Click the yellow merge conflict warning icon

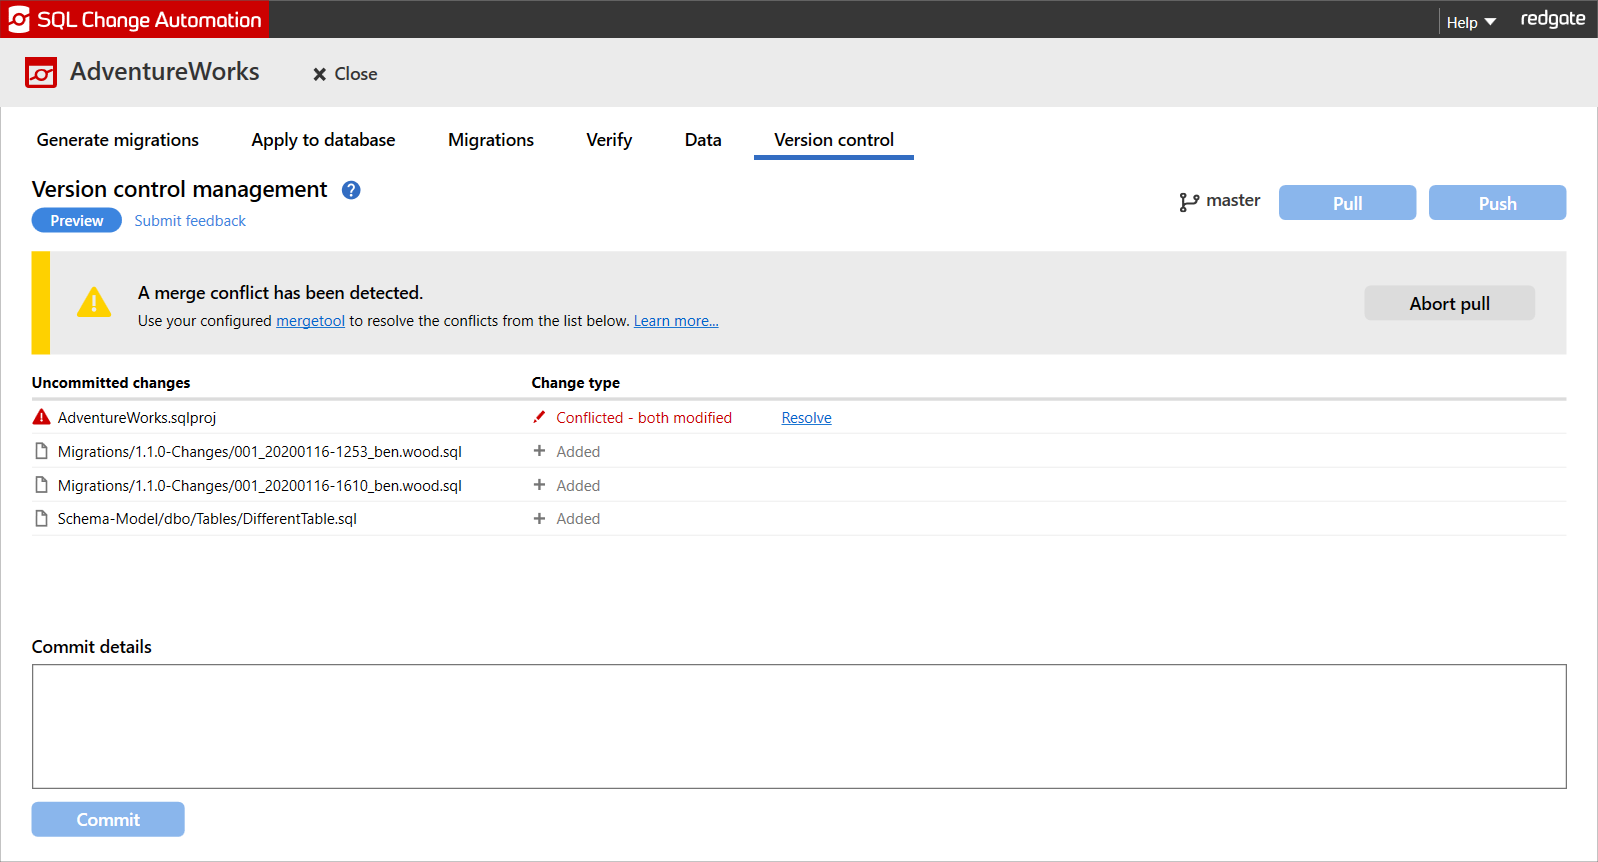(94, 302)
